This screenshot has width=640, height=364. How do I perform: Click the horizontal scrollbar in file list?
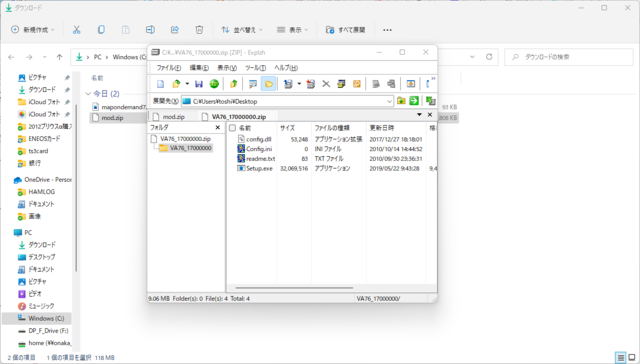(294, 288)
